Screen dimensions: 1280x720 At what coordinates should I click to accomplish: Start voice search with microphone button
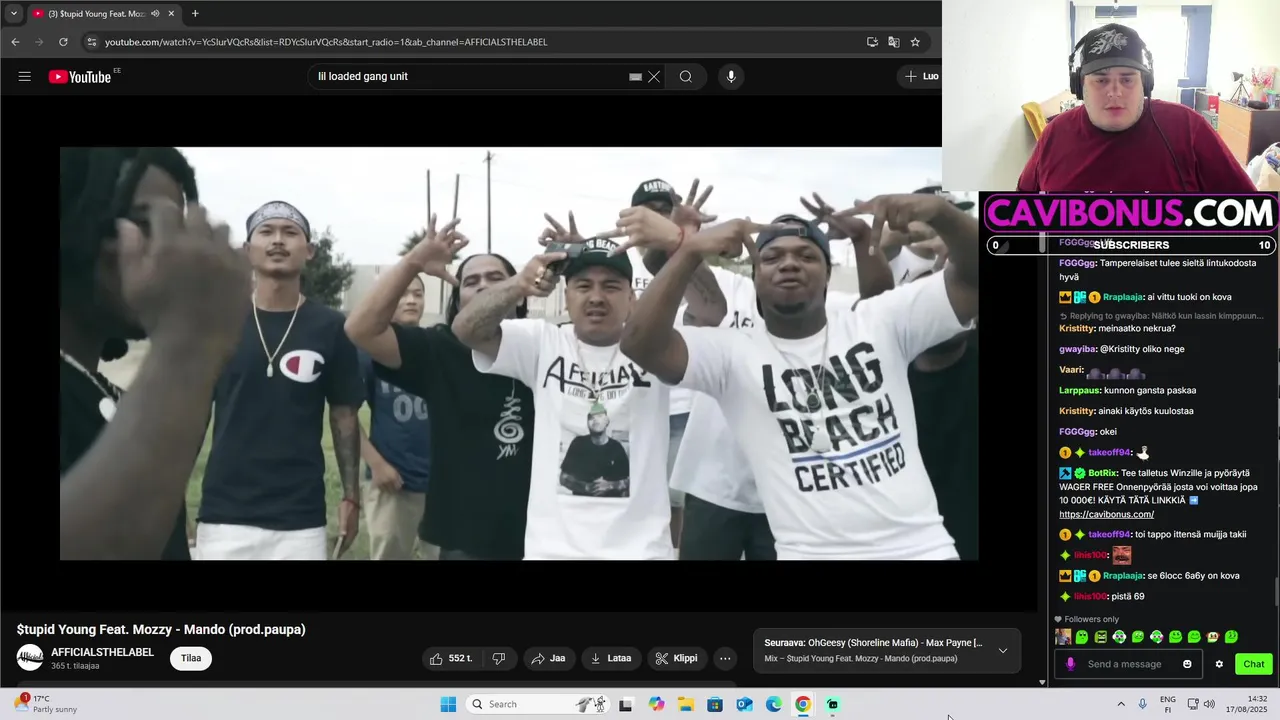tap(731, 77)
